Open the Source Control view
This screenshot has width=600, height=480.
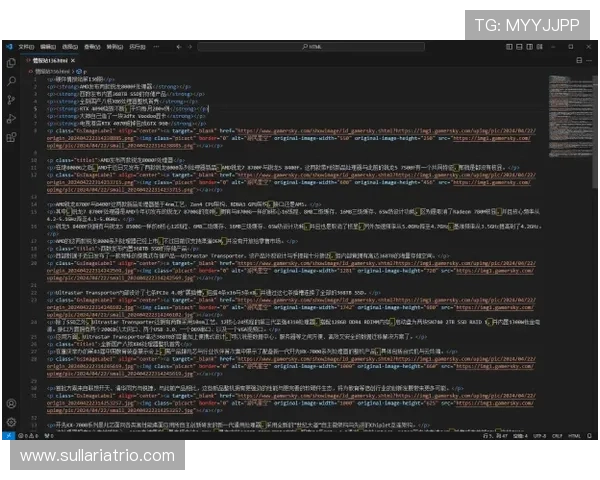11,101
